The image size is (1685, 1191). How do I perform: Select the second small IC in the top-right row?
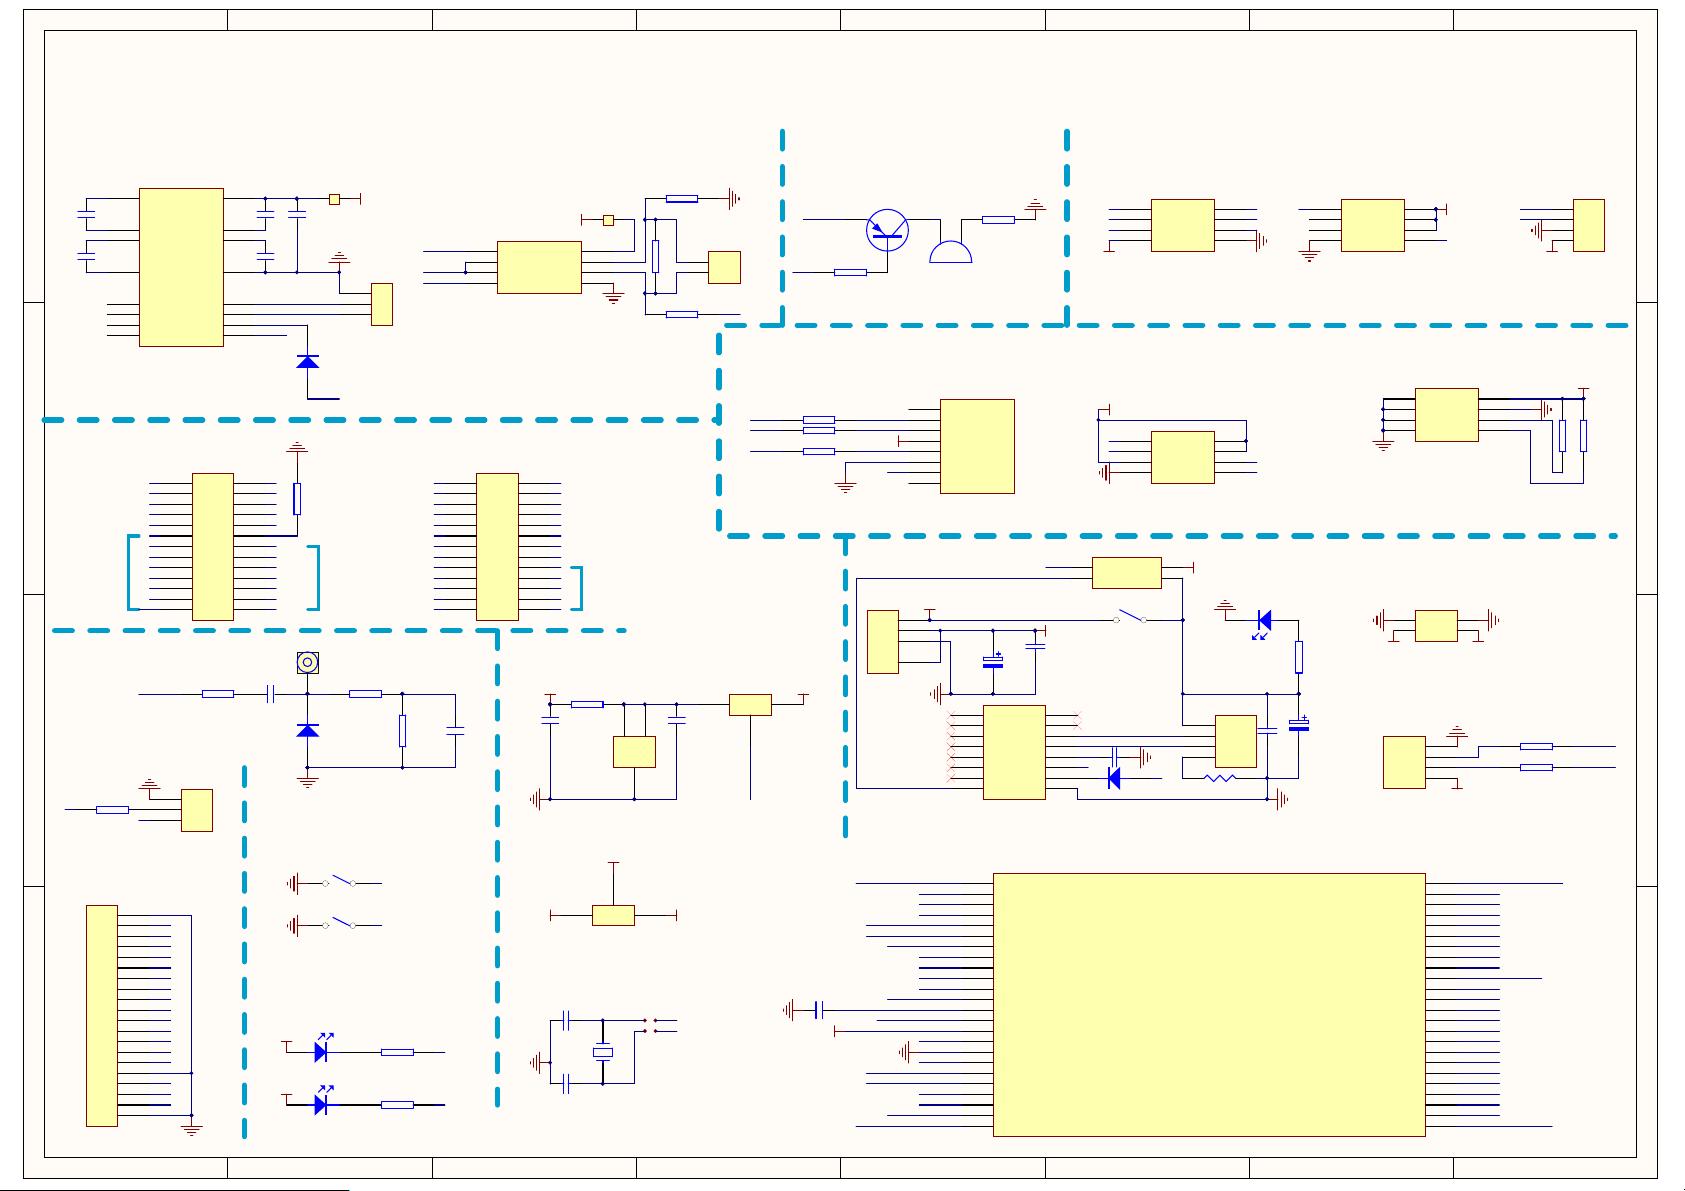coord(1373,225)
